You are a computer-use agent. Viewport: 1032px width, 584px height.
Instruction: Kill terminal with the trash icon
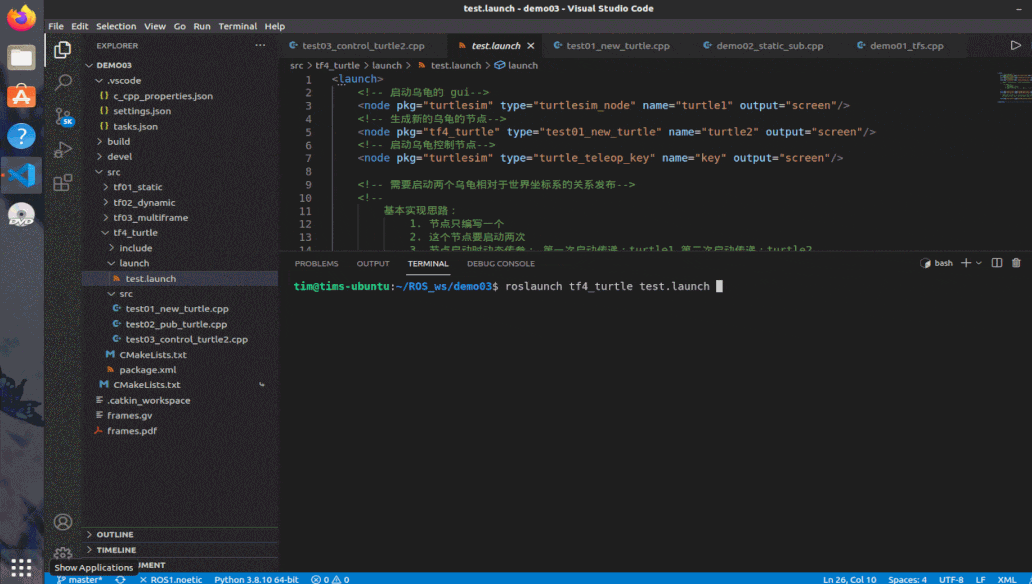click(x=1016, y=263)
